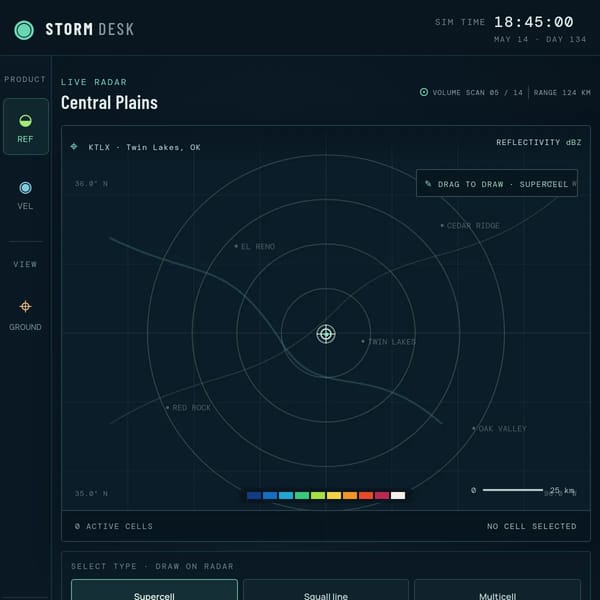Image resolution: width=600 pixels, height=600 pixels.
Task: Click the KTLX · Twin Lakes, OK title
Action: (x=144, y=147)
